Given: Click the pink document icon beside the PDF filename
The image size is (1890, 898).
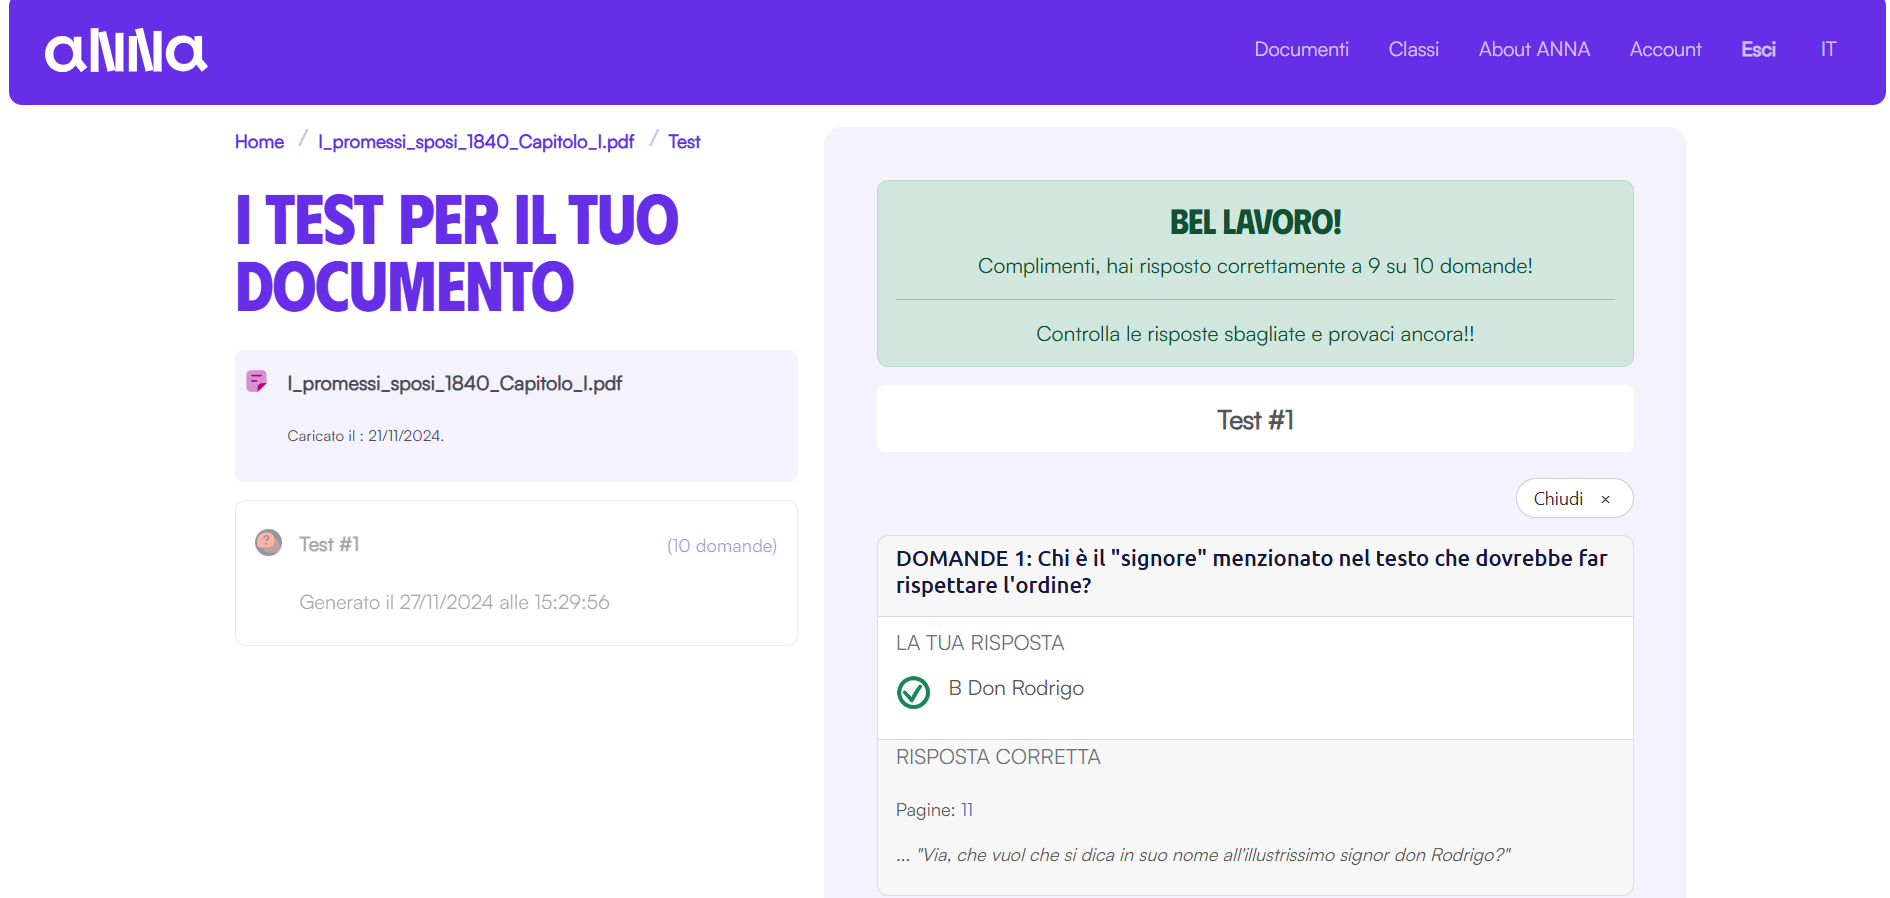Looking at the screenshot, I should click(x=257, y=381).
